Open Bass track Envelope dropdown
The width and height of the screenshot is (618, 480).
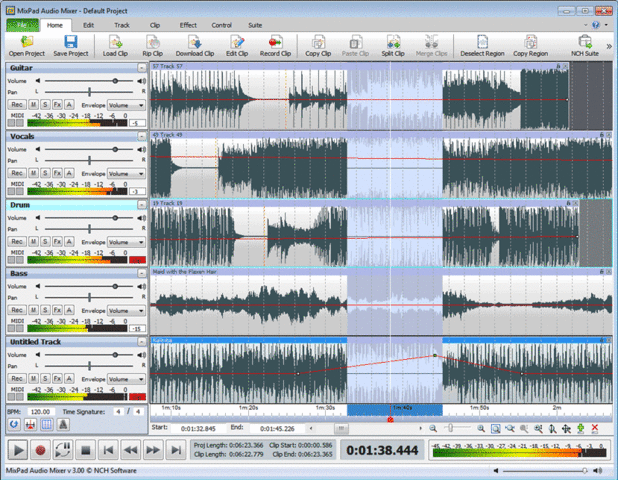pyautogui.click(x=126, y=311)
